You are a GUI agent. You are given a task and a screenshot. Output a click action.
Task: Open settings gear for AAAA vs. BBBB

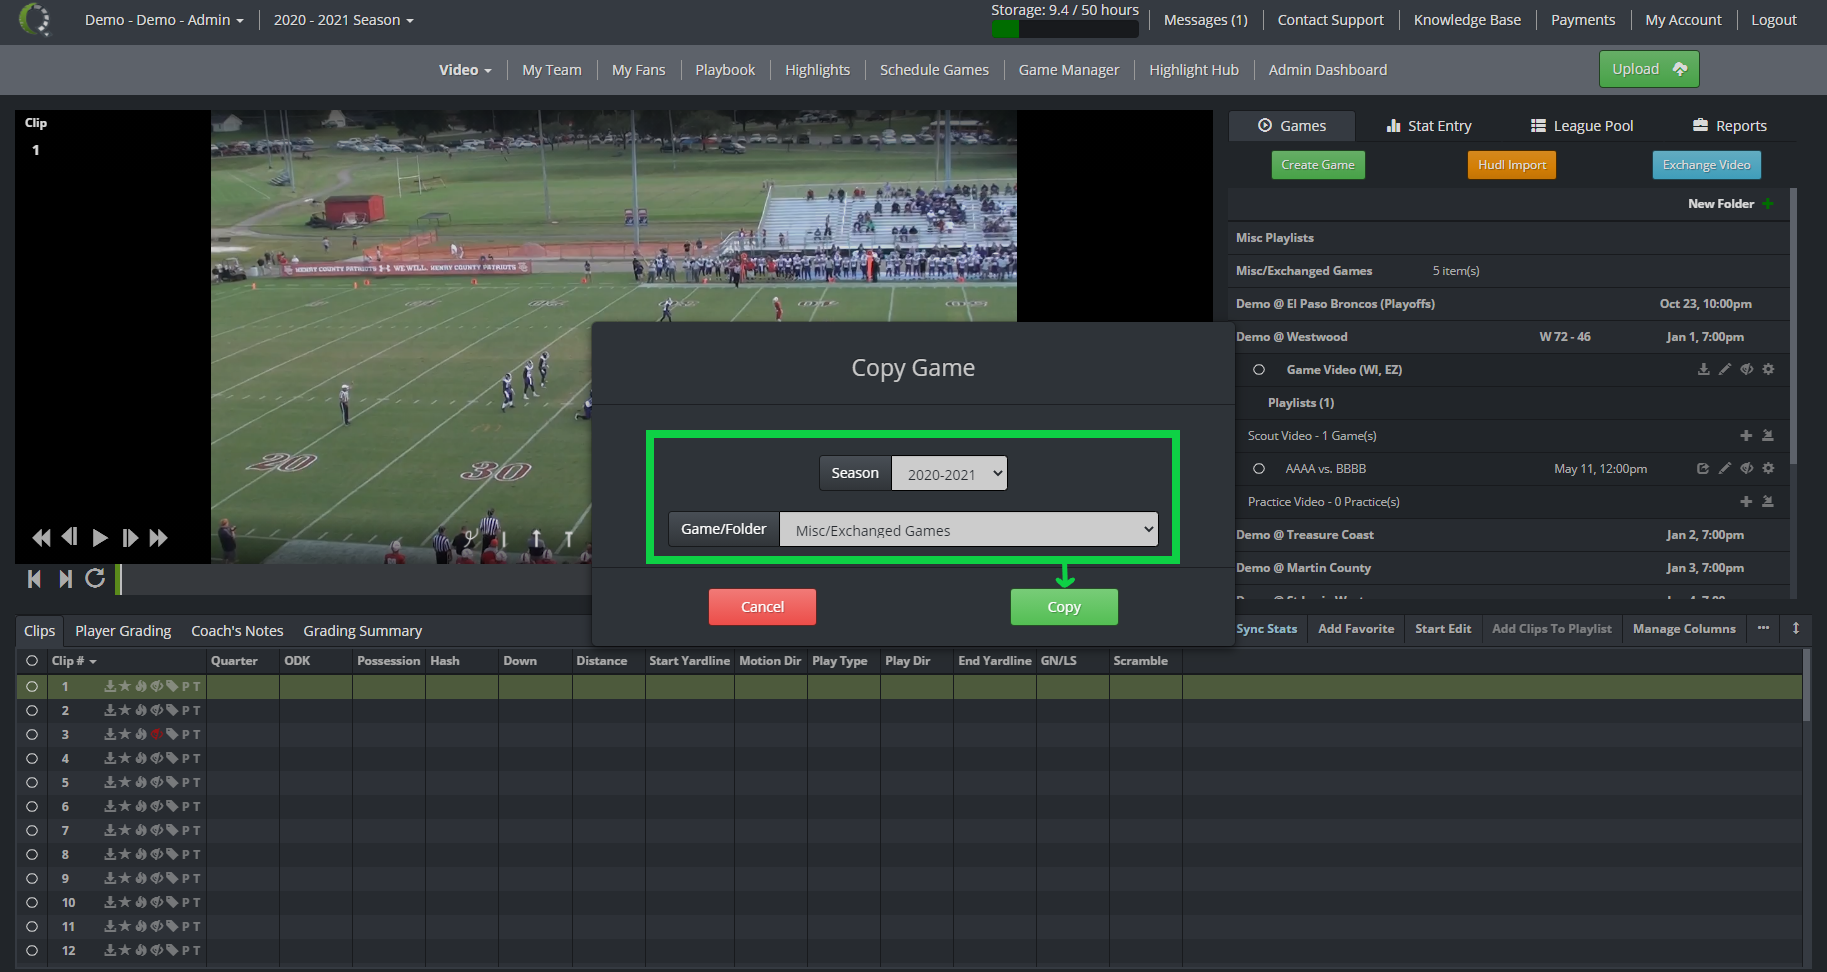pos(1768,468)
